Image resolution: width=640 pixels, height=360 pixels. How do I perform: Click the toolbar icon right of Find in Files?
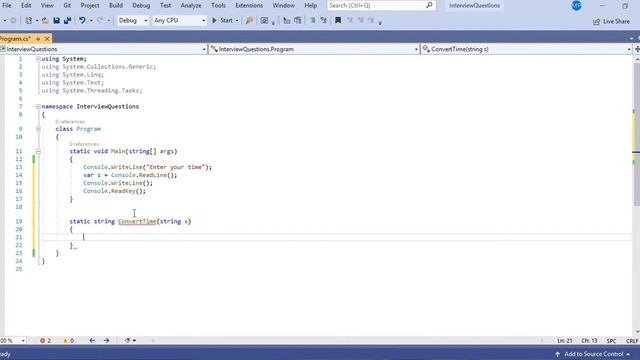(264, 20)
